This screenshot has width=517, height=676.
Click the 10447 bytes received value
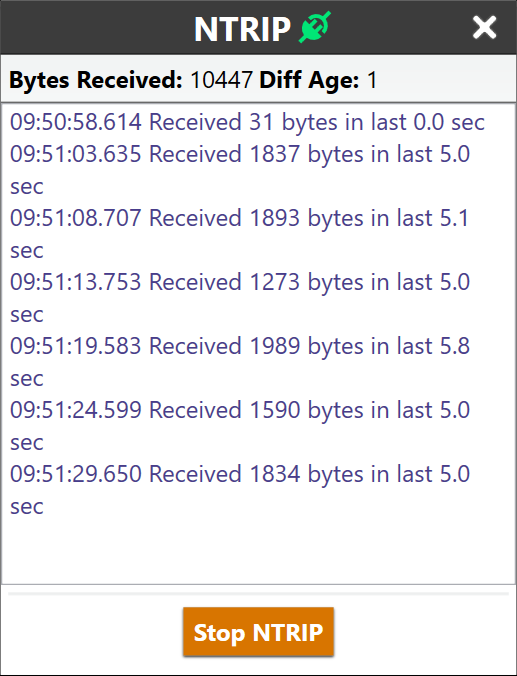pyautogui.click(x=221, y=80)
